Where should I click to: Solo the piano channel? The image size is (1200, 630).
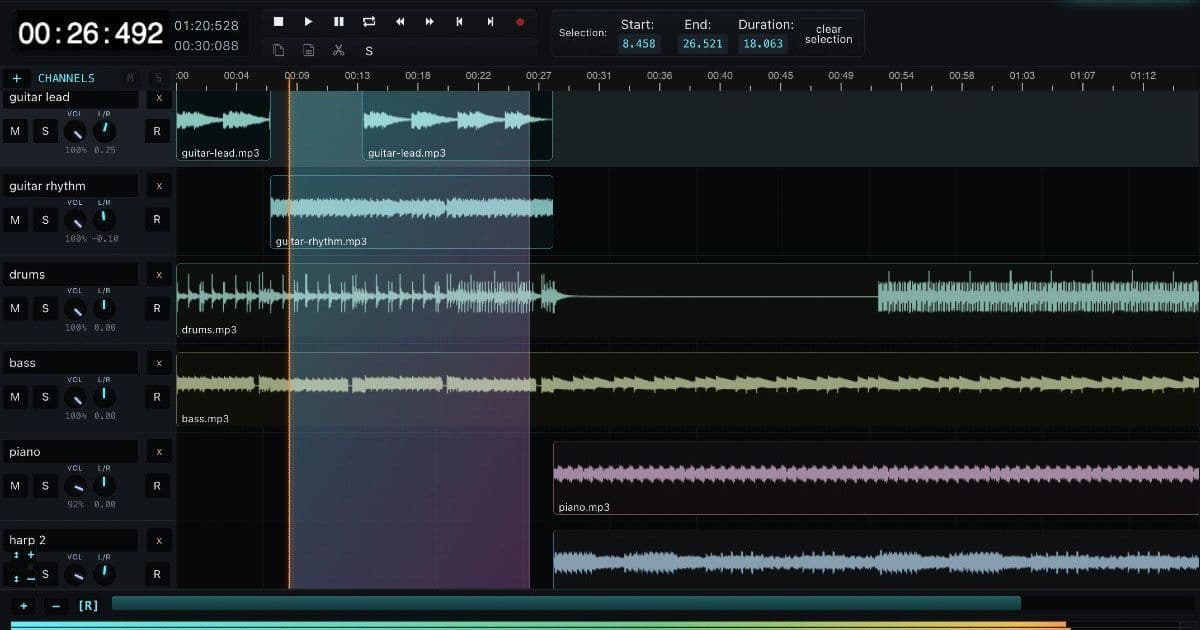45,486
